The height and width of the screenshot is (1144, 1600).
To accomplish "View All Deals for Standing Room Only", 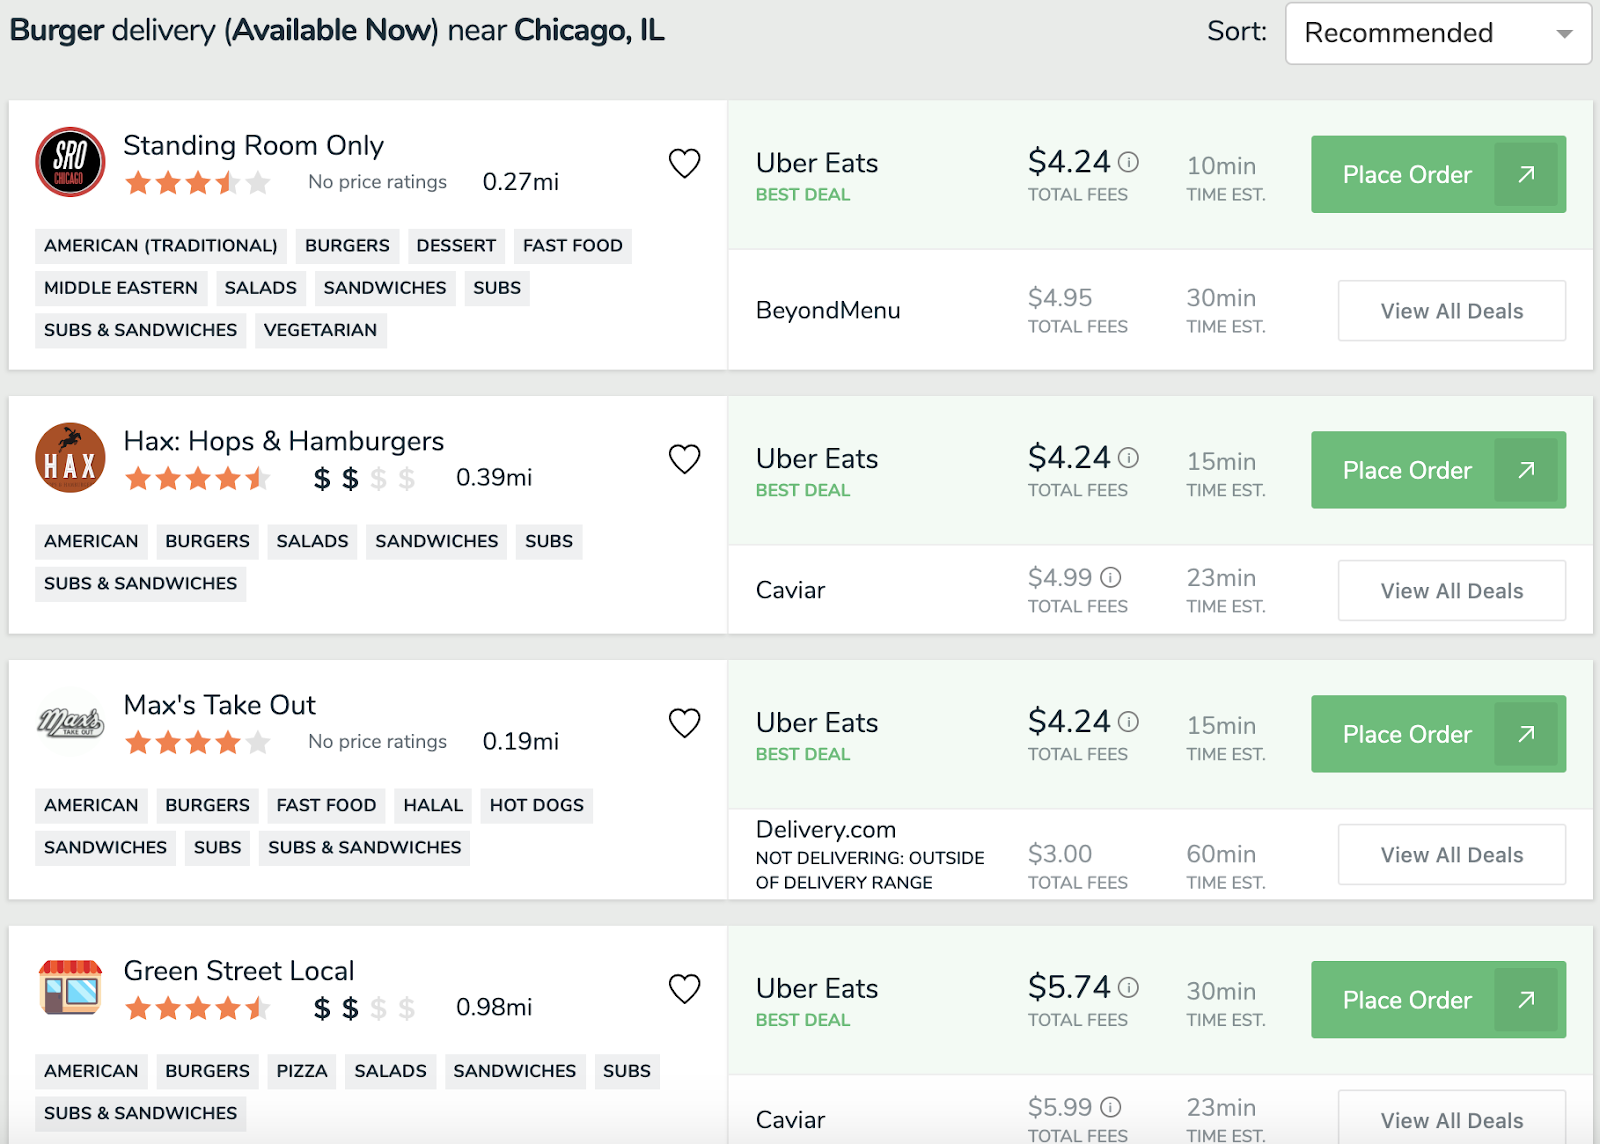I will click(x=1451, y=311).
